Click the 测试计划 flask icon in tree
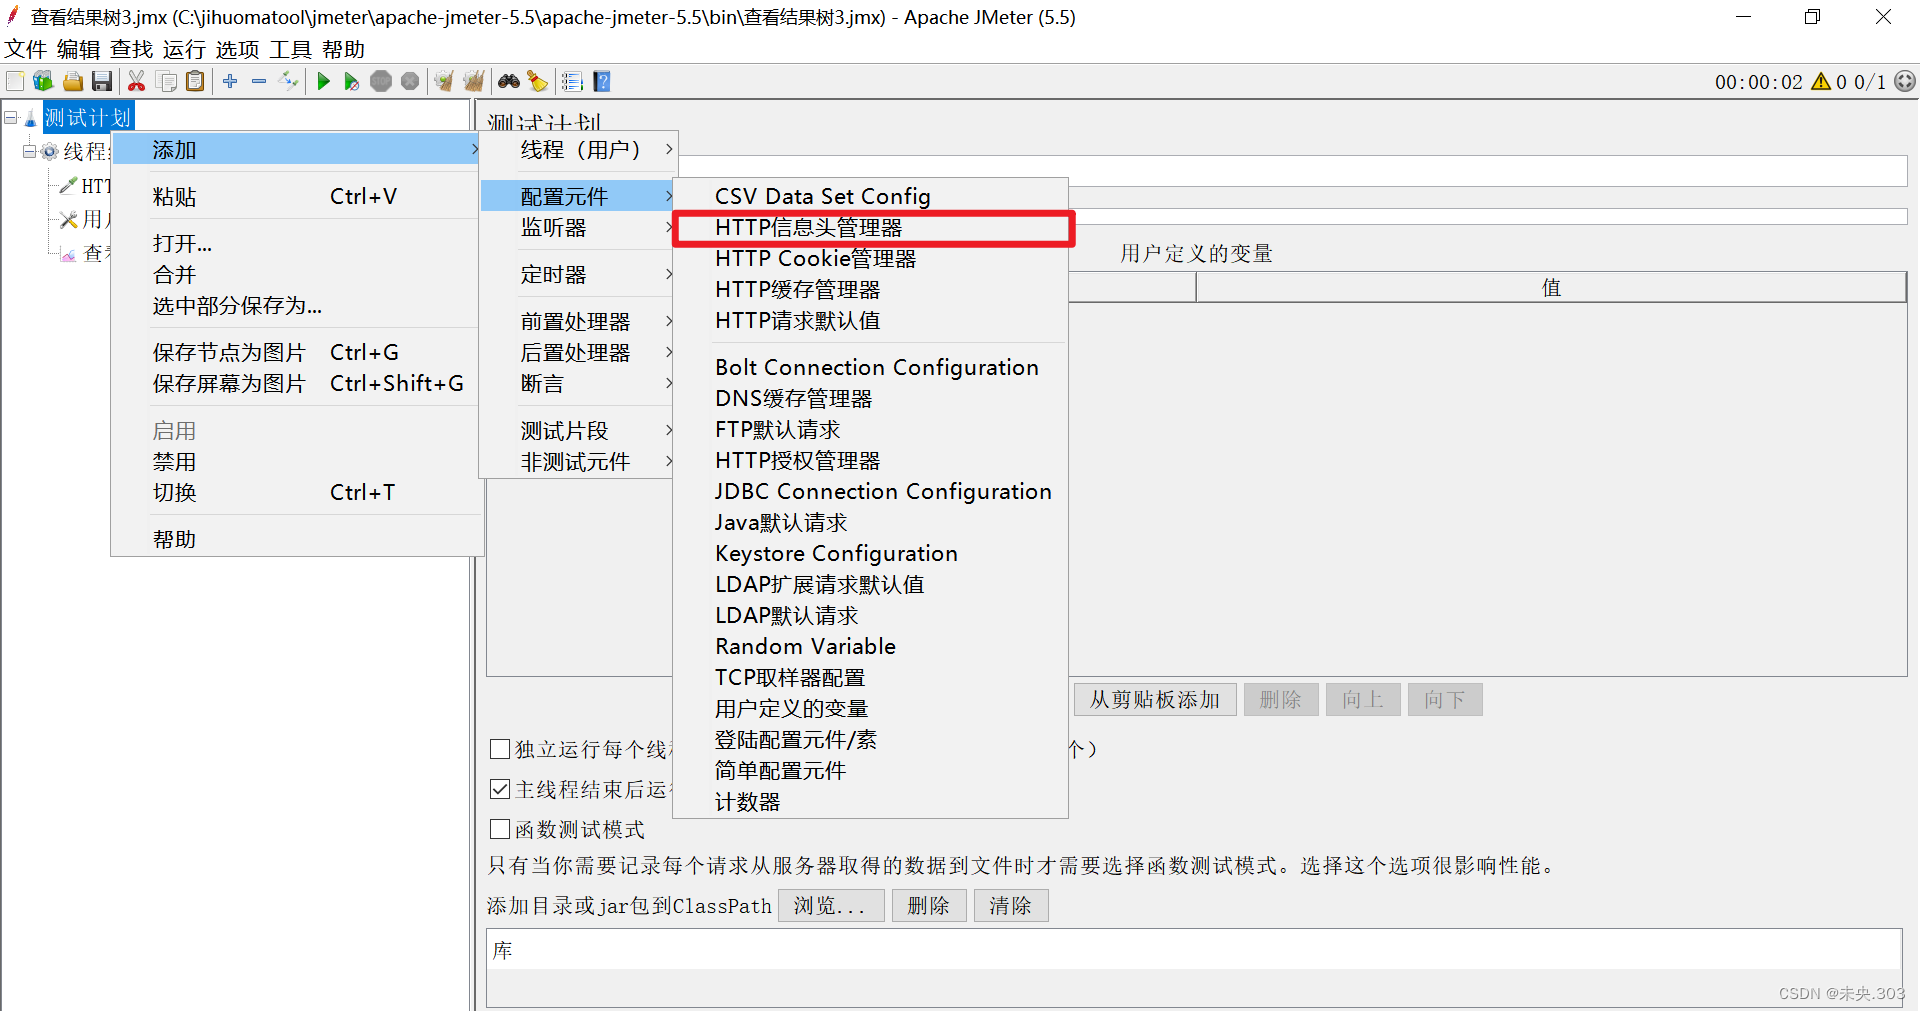 [x=31, y=118]
